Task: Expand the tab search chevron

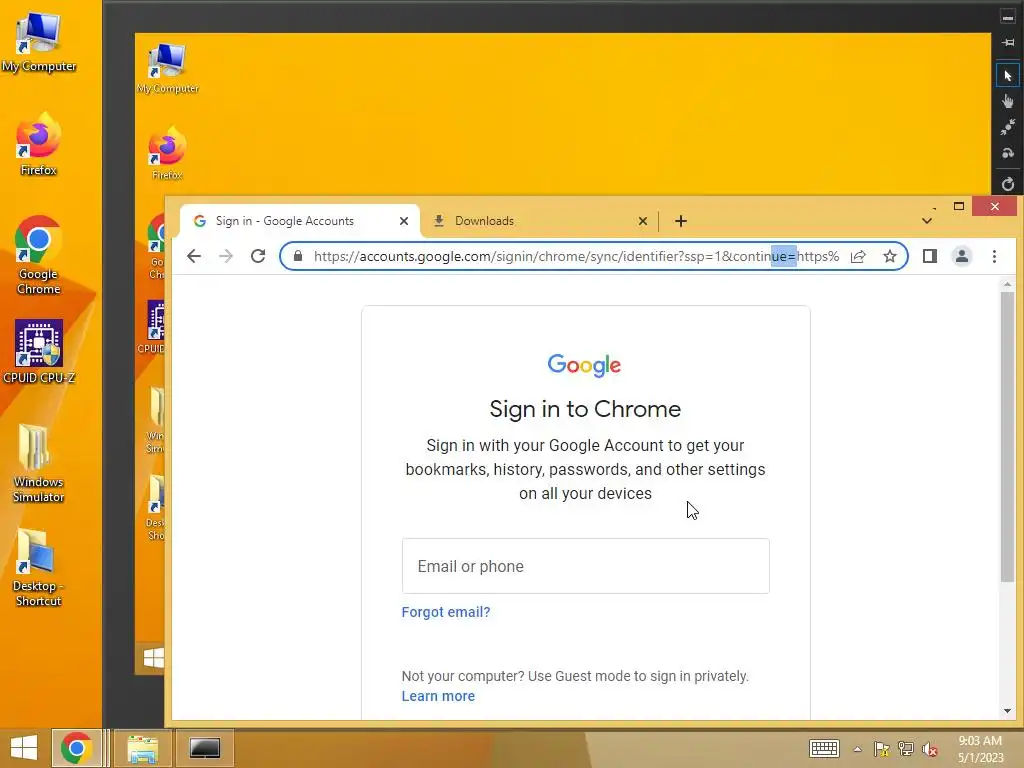Action: 927,221
